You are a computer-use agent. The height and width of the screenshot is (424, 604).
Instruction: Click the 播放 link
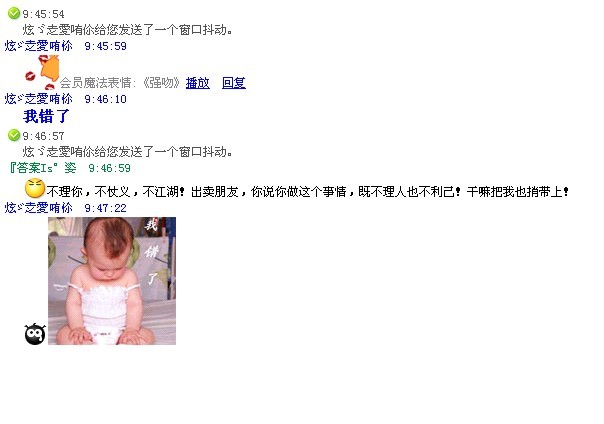[198, 83]
